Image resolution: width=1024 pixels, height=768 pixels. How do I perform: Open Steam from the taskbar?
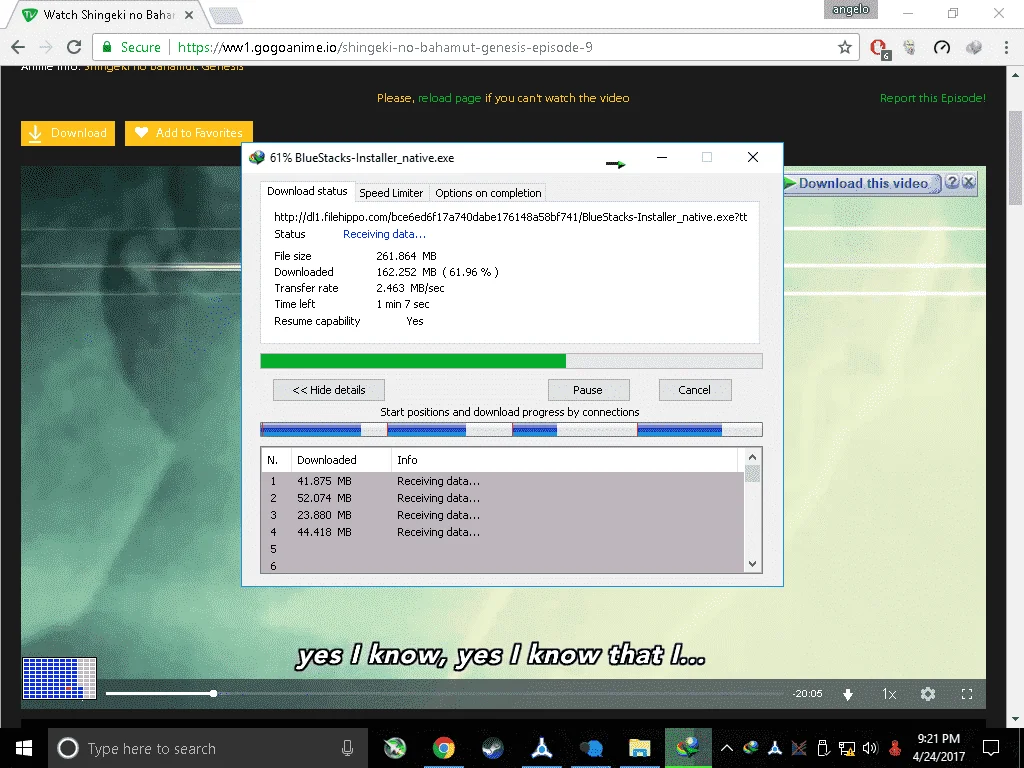click(x=492, y=748)
